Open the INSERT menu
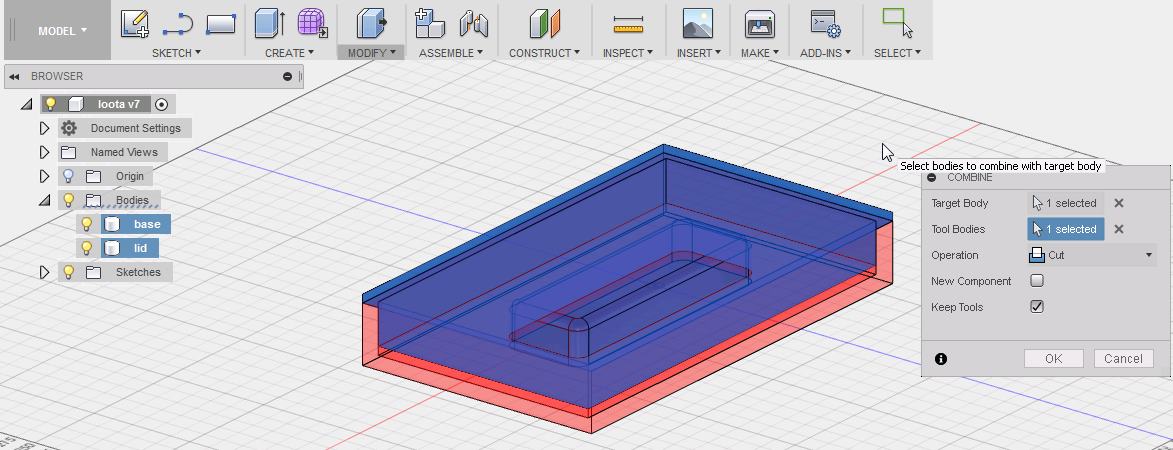The width and height of the screenshot is (1173, 450). click(x=699, y=53)
